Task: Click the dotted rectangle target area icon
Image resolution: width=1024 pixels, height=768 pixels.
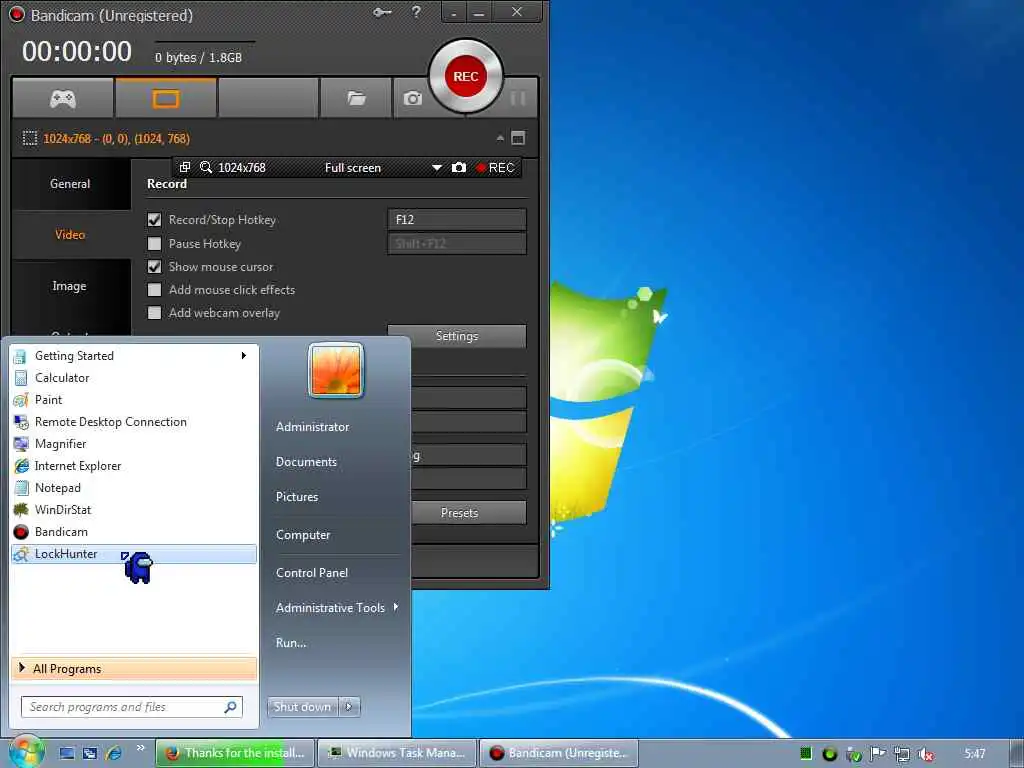Action: (x=30, y=138)
